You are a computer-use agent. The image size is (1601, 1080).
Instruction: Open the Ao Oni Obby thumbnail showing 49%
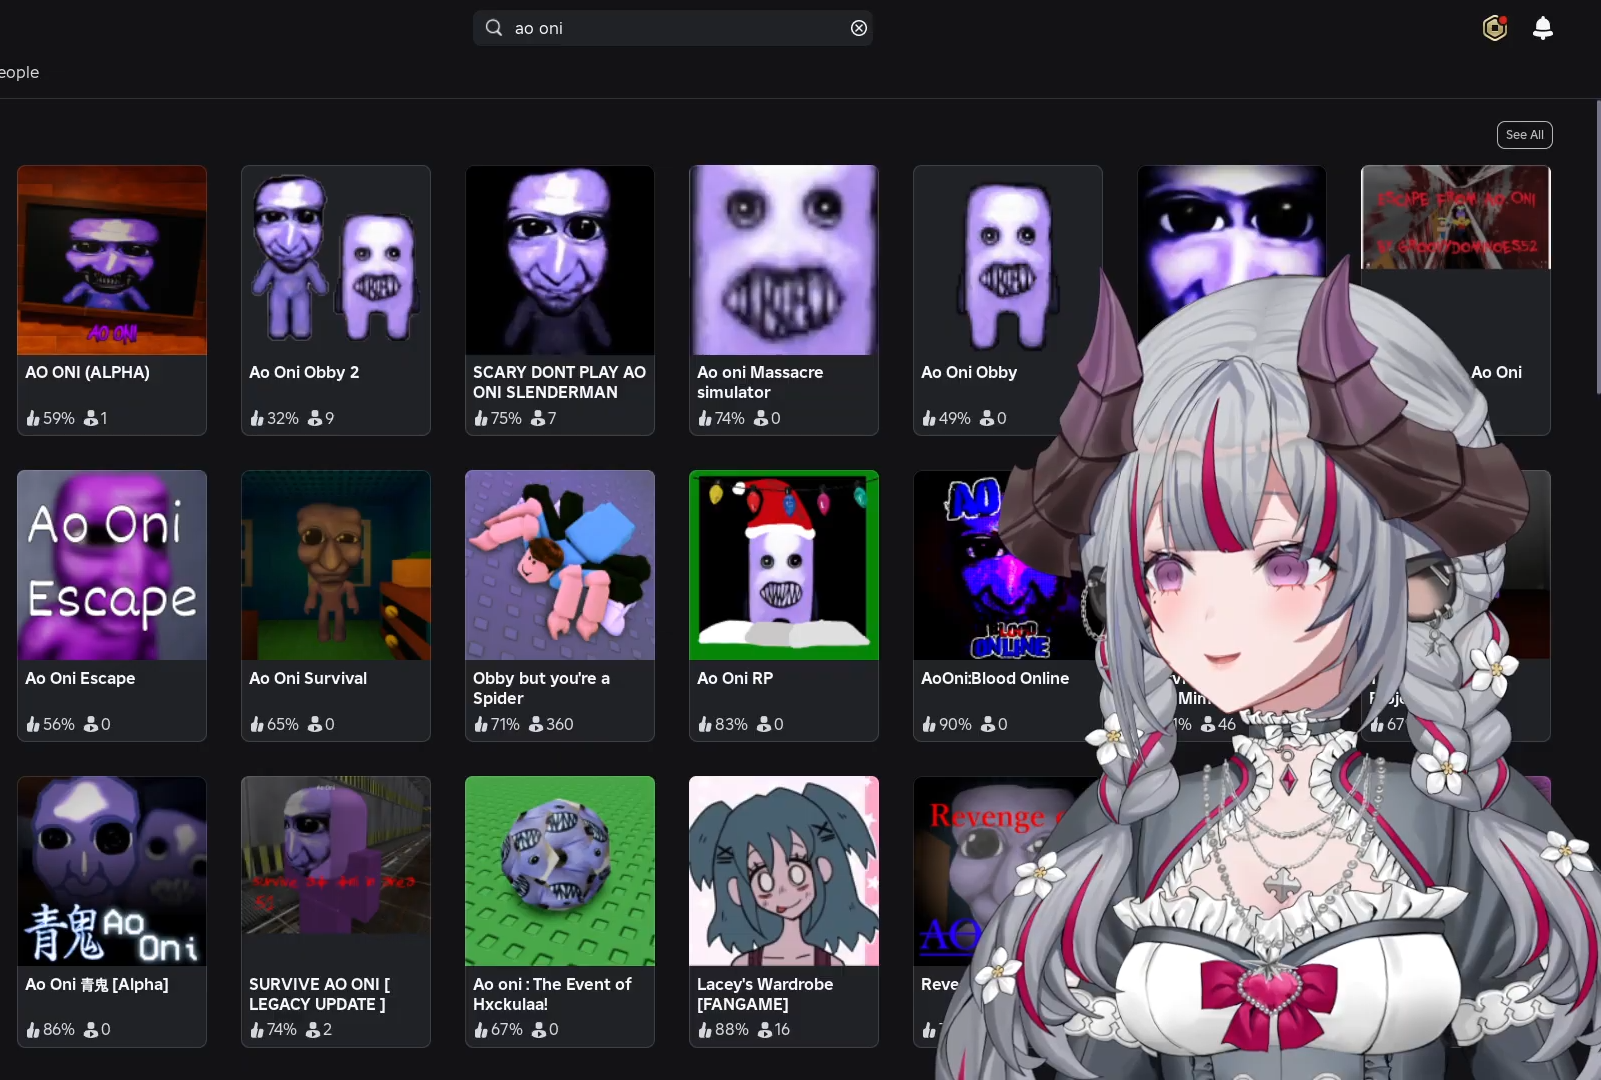1008,260
